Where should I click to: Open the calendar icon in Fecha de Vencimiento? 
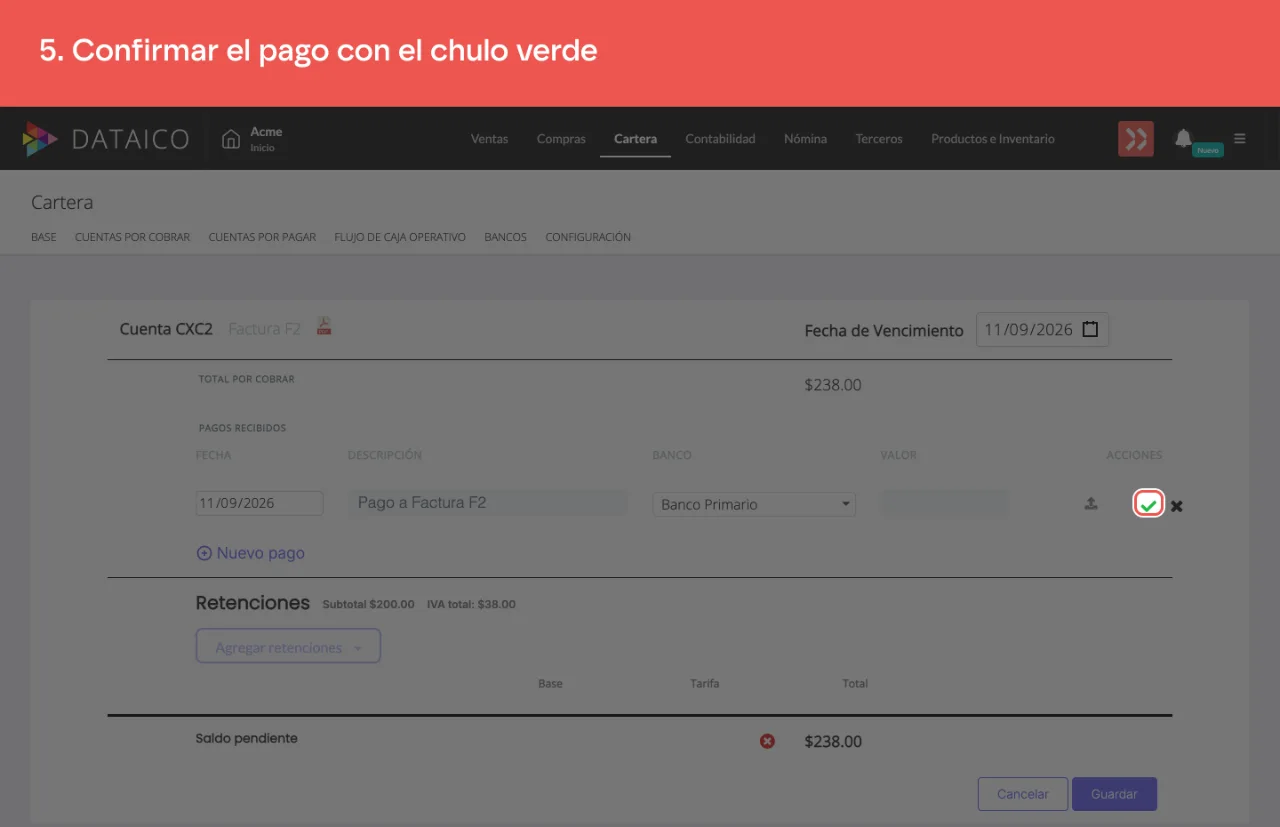coord(1090,329)
